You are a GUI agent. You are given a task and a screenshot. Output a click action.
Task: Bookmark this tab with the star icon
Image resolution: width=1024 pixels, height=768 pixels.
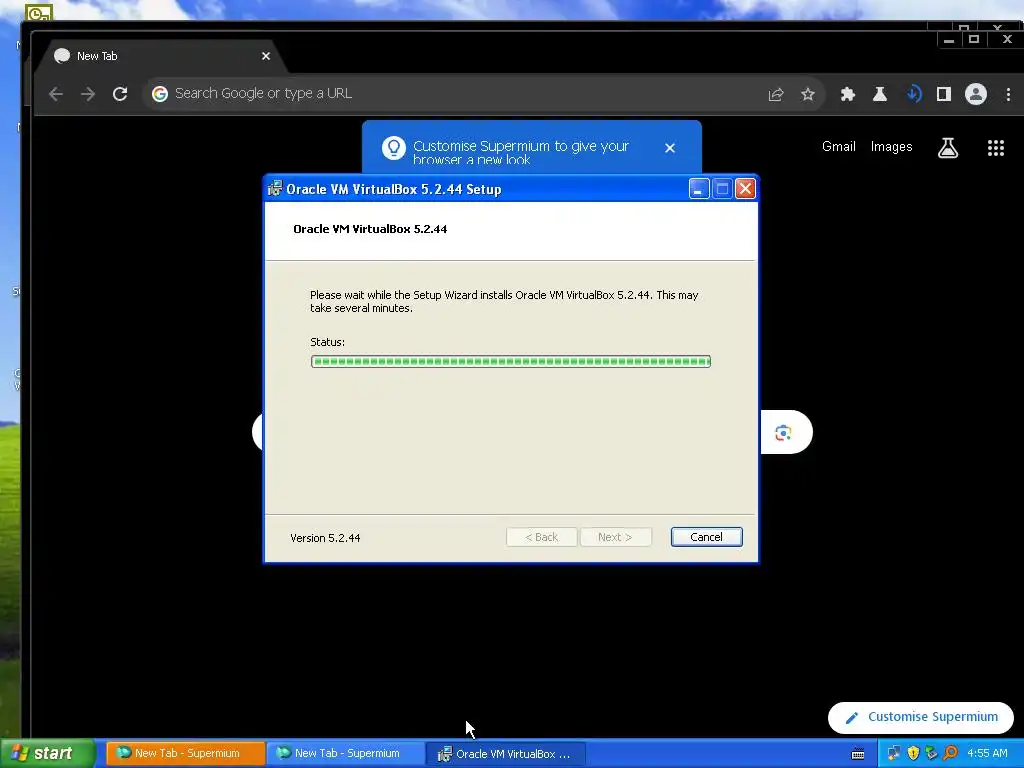(808, 95)
